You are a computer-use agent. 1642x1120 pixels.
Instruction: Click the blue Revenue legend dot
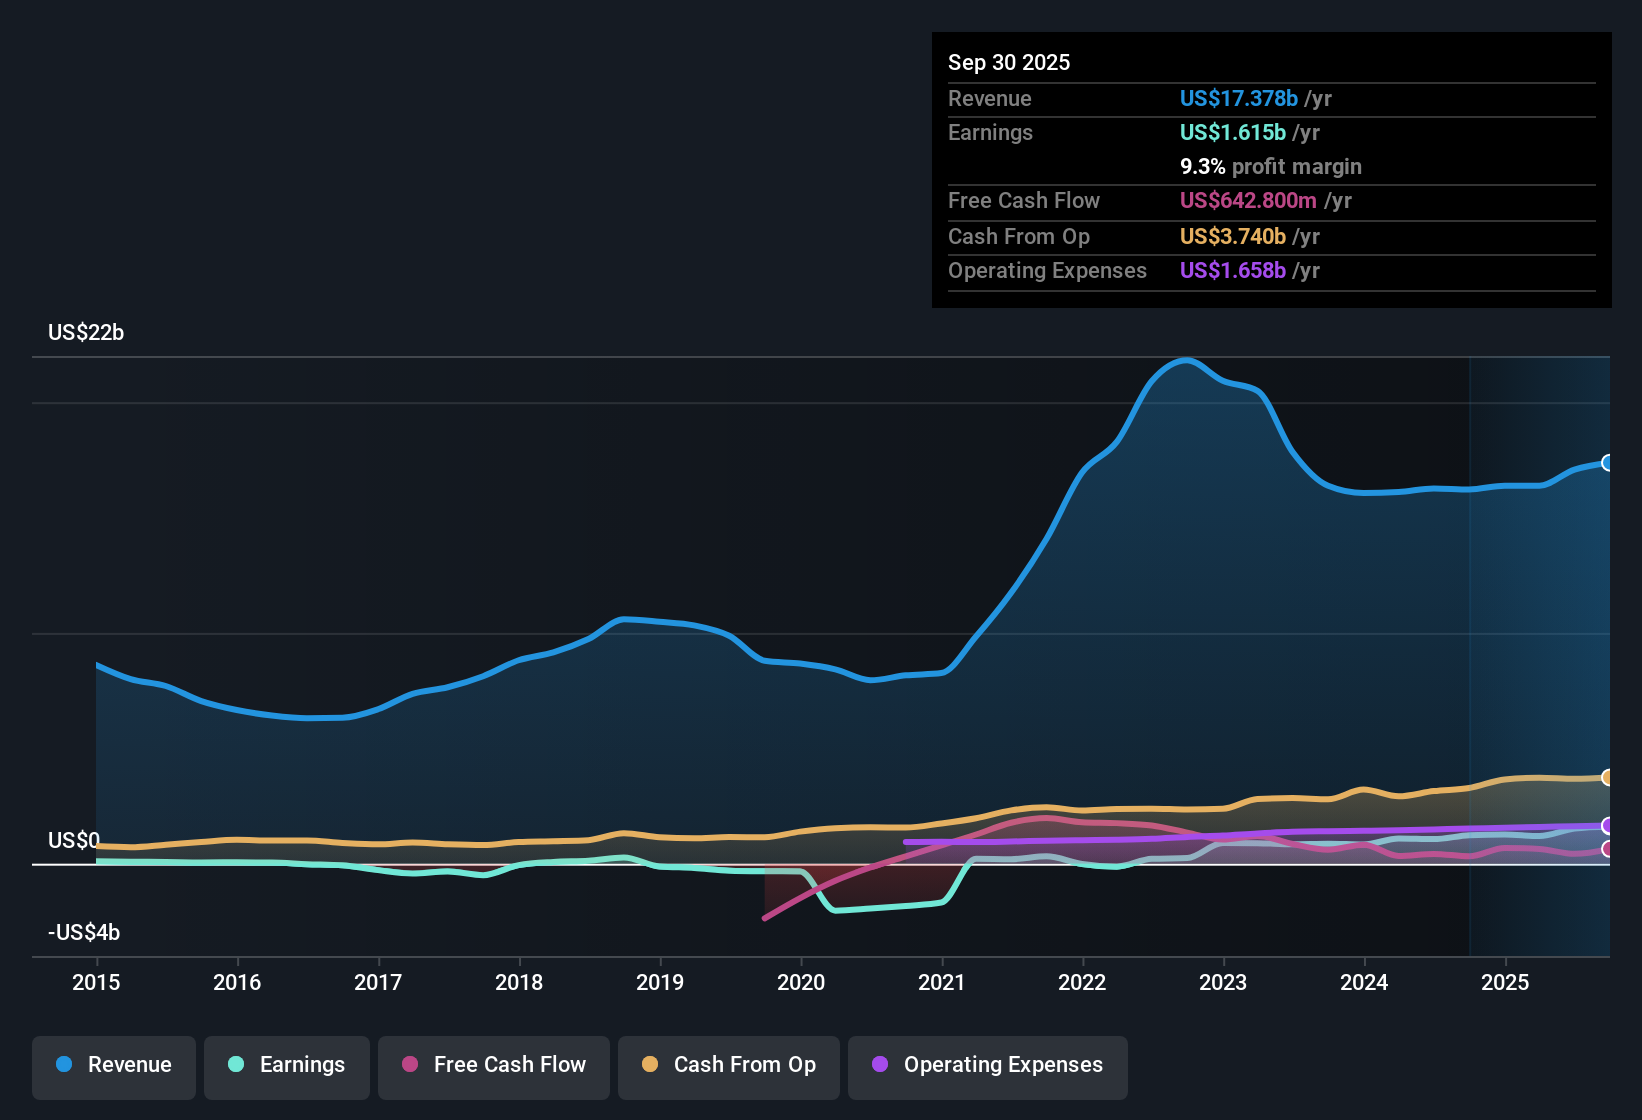[63, 1065]
